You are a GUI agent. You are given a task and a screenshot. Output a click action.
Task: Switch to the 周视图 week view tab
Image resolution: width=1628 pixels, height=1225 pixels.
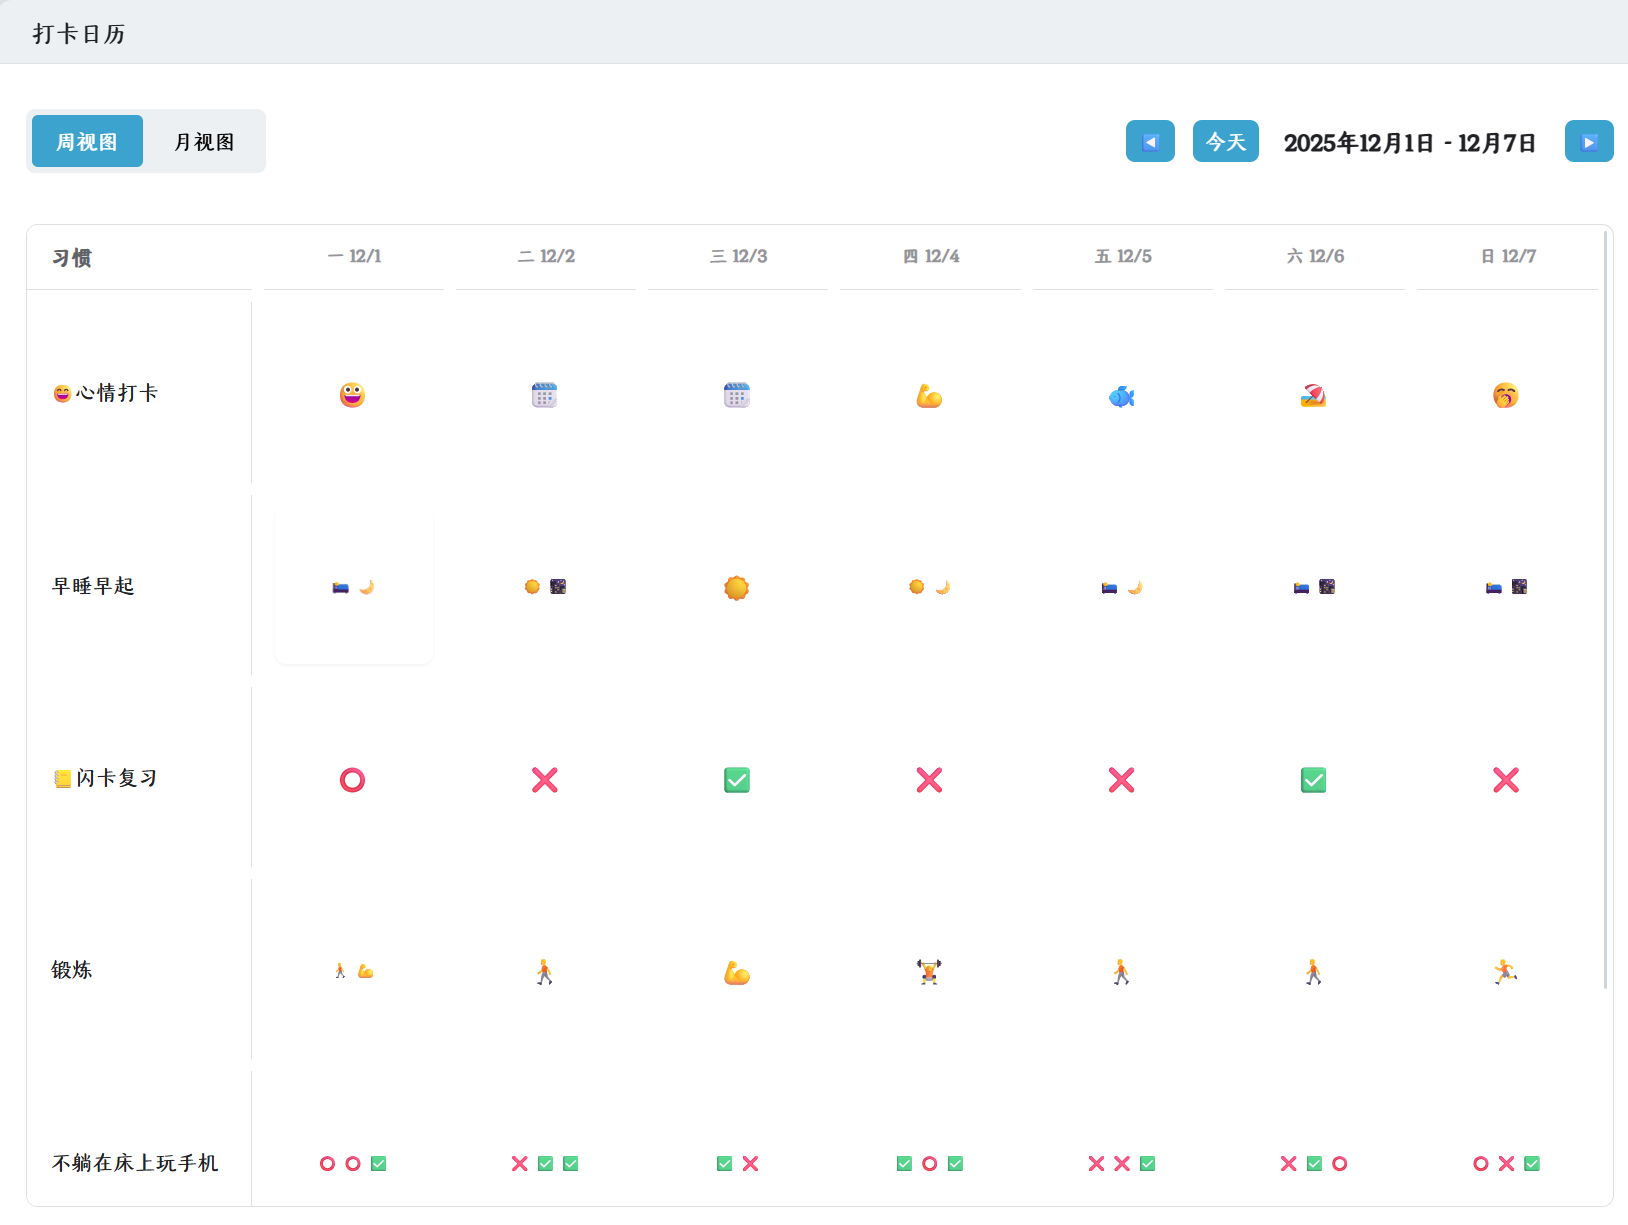tap(87, 141)
